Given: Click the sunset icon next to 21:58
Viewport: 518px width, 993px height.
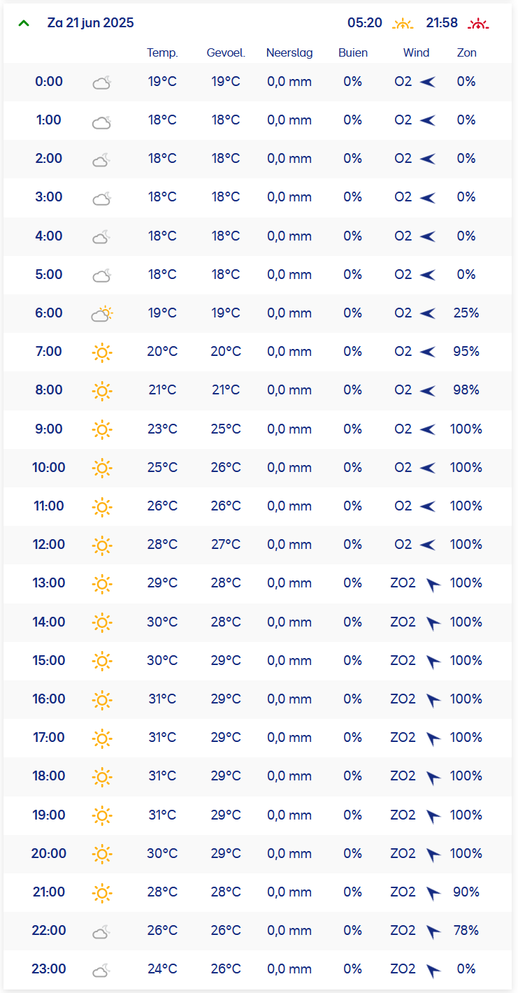Looking at the screenshot, I should pyautogui.click(x=479, y=24).
